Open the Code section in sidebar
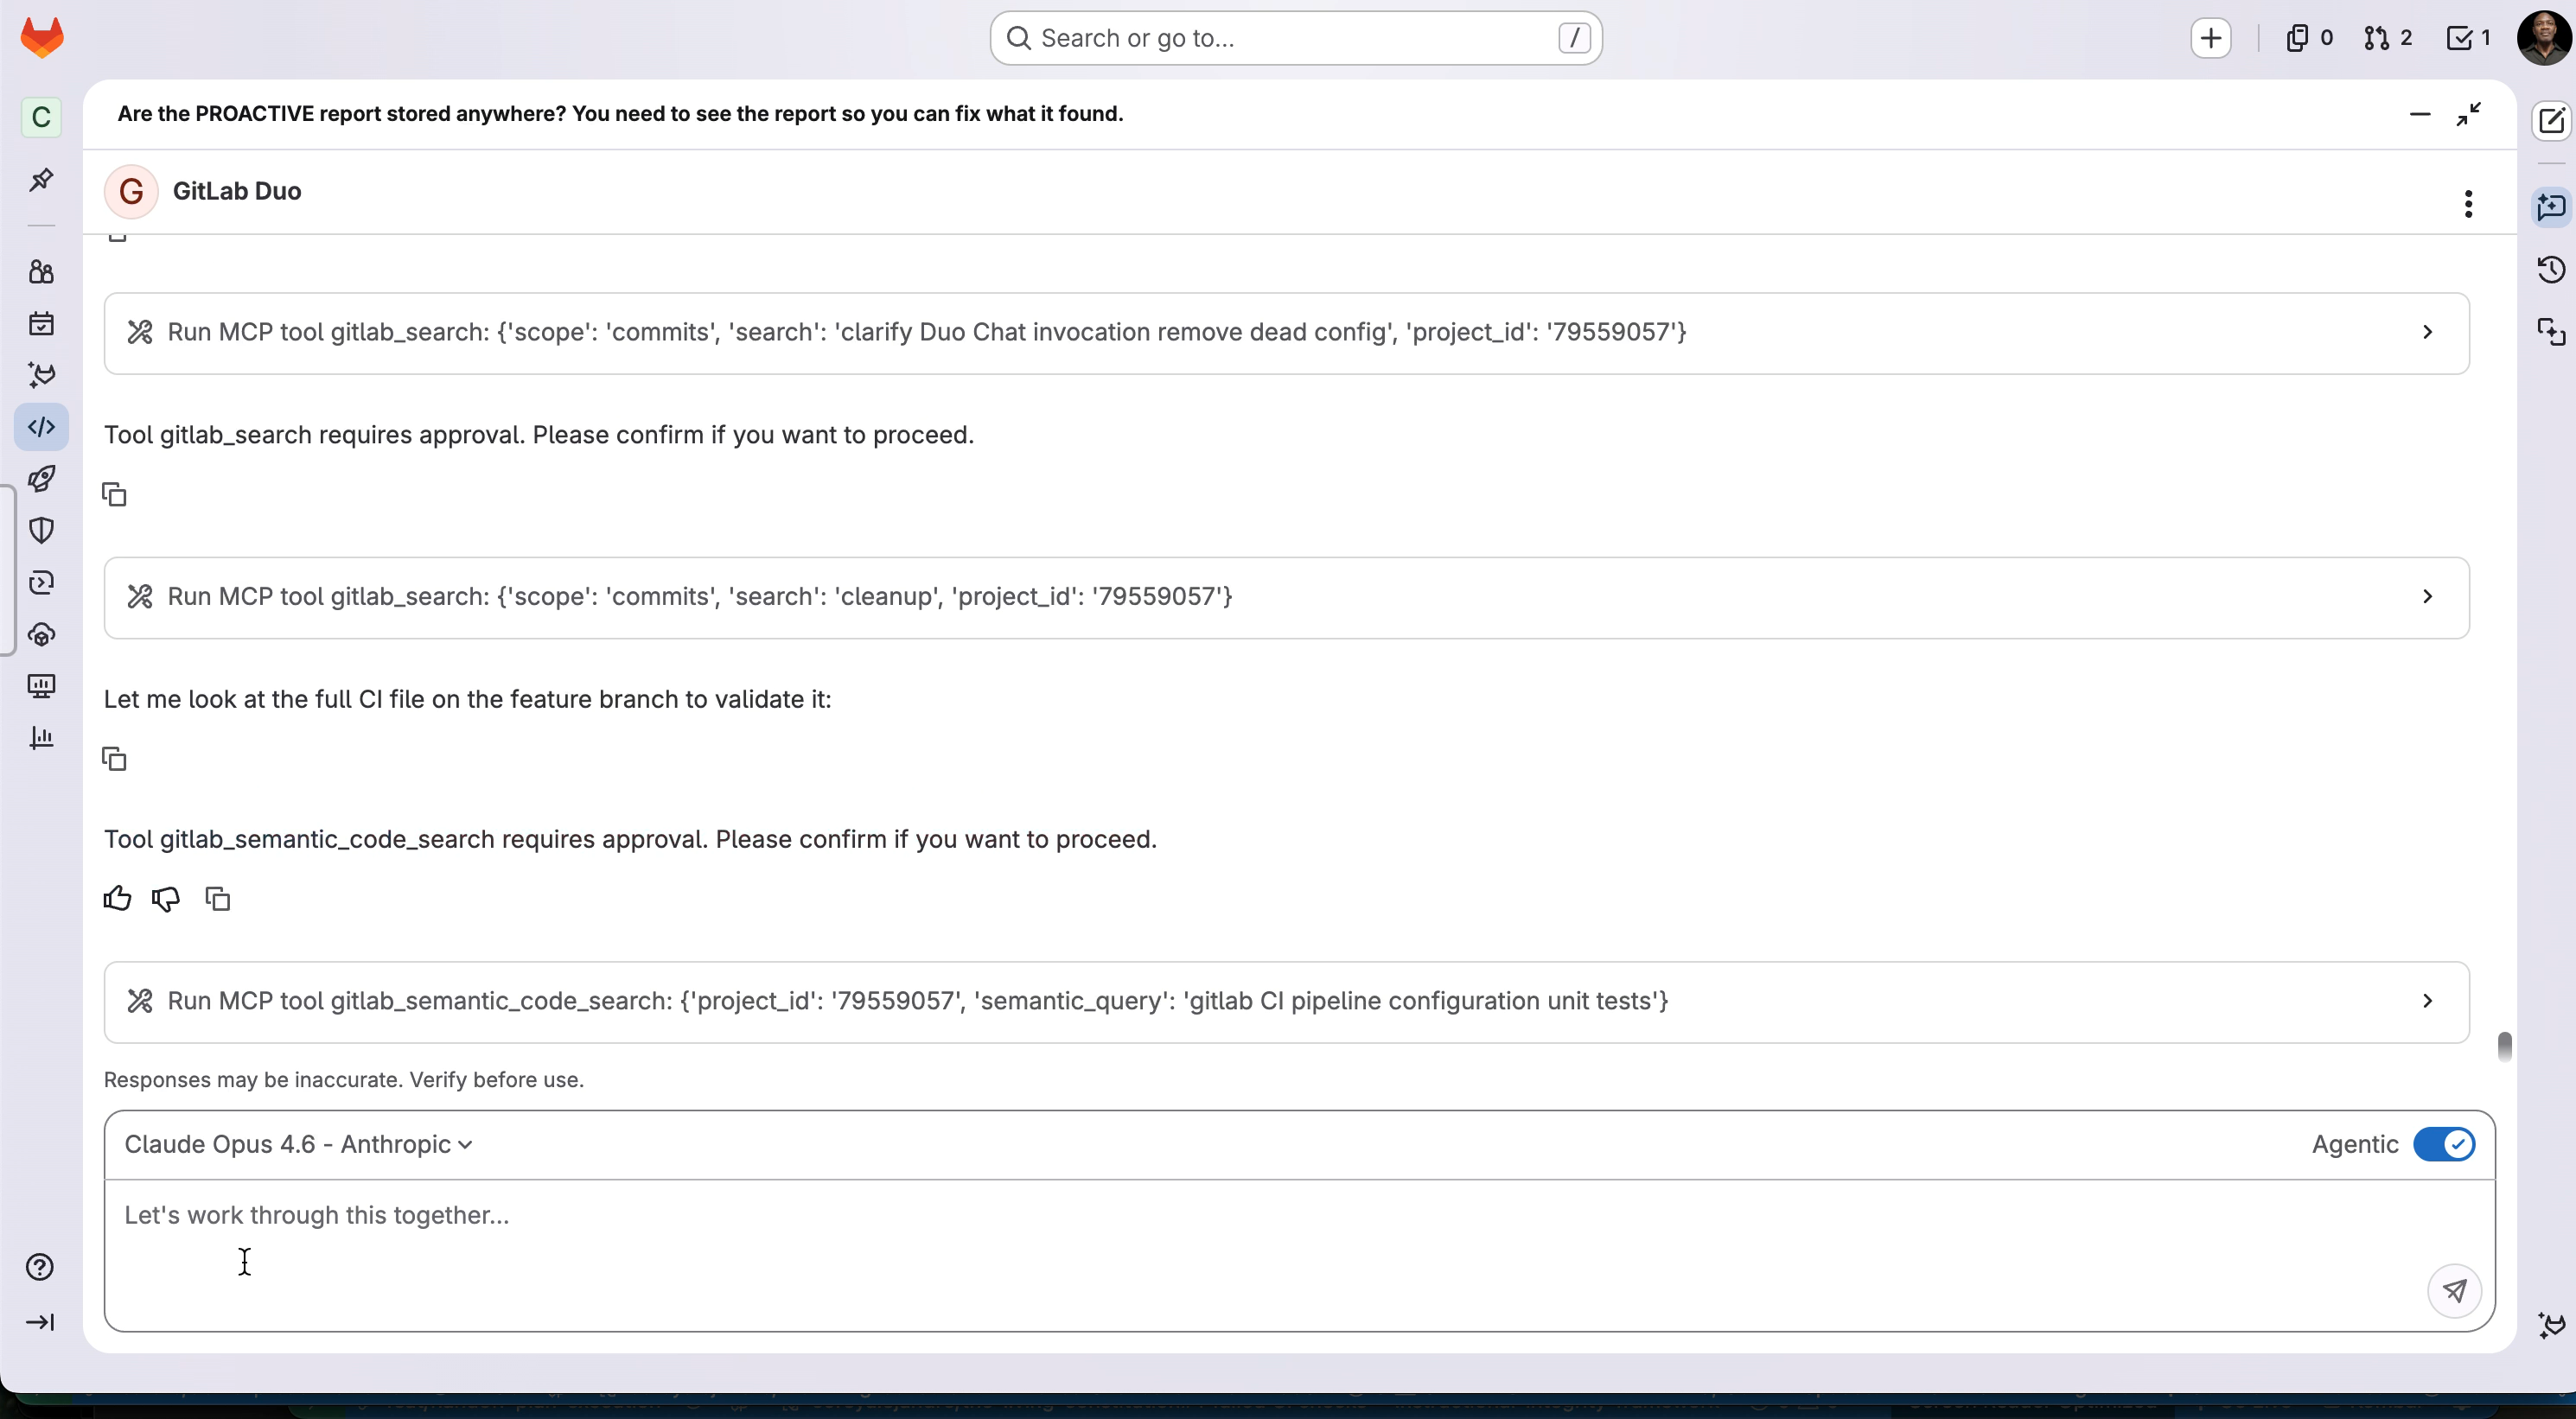 pos(41,427)
